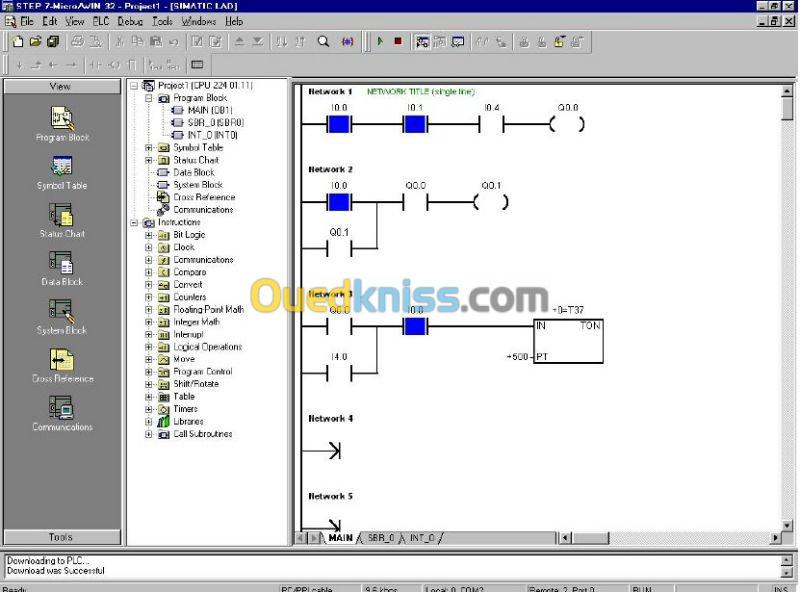Select I0.0 contact in Network 1

339,124
